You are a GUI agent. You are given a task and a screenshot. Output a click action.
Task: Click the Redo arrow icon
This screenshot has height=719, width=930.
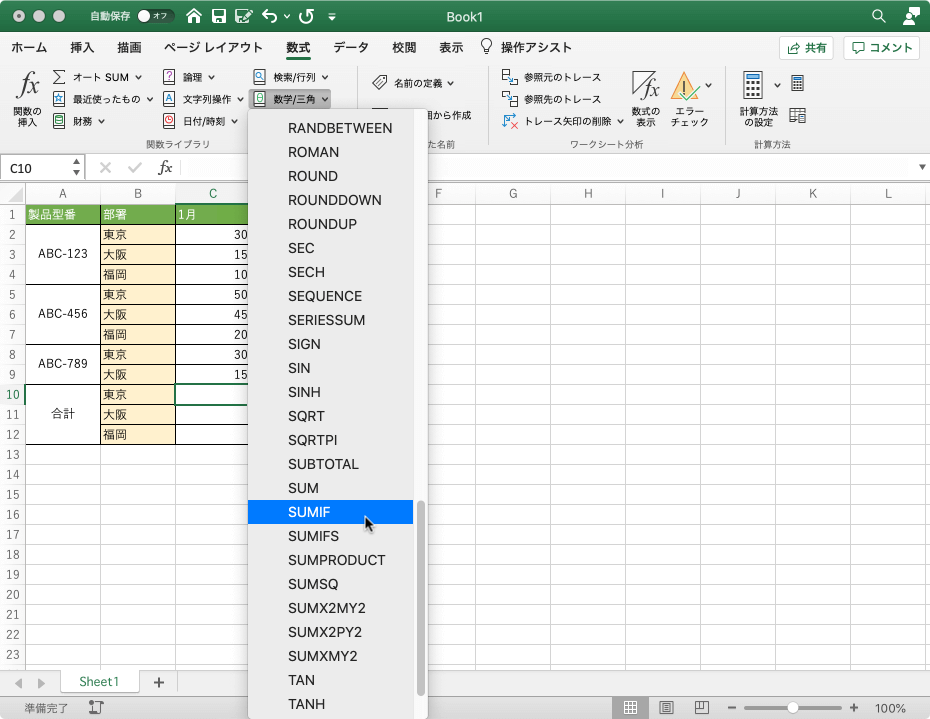(307, 16)
